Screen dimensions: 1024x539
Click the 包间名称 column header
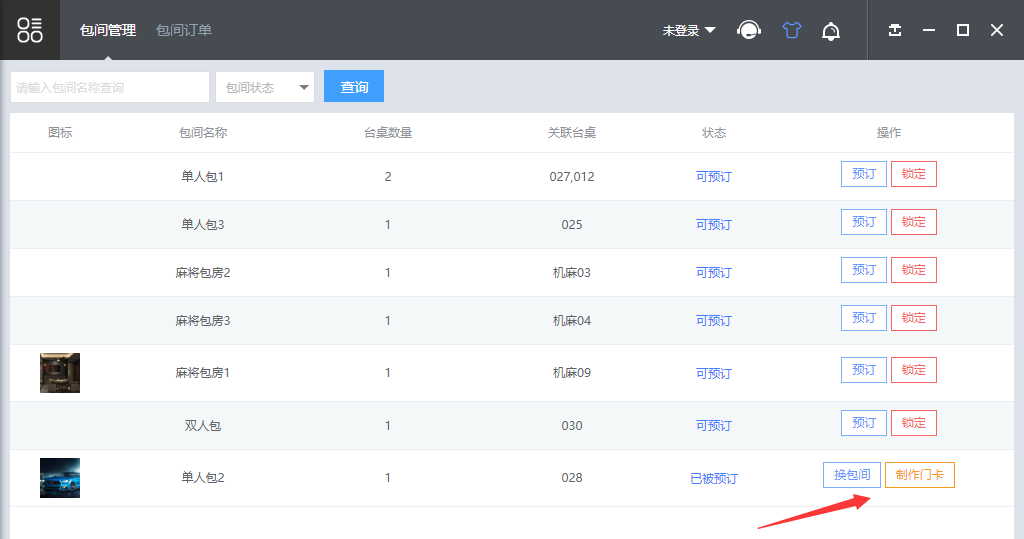pos(202,133)
